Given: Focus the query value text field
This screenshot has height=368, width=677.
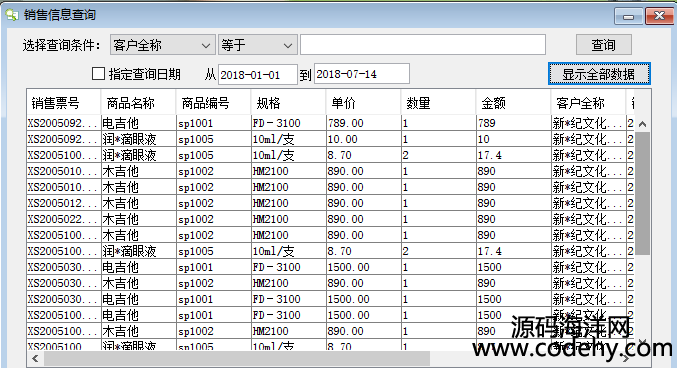Looking at the screenshot, I should click(x=423, y=45).
